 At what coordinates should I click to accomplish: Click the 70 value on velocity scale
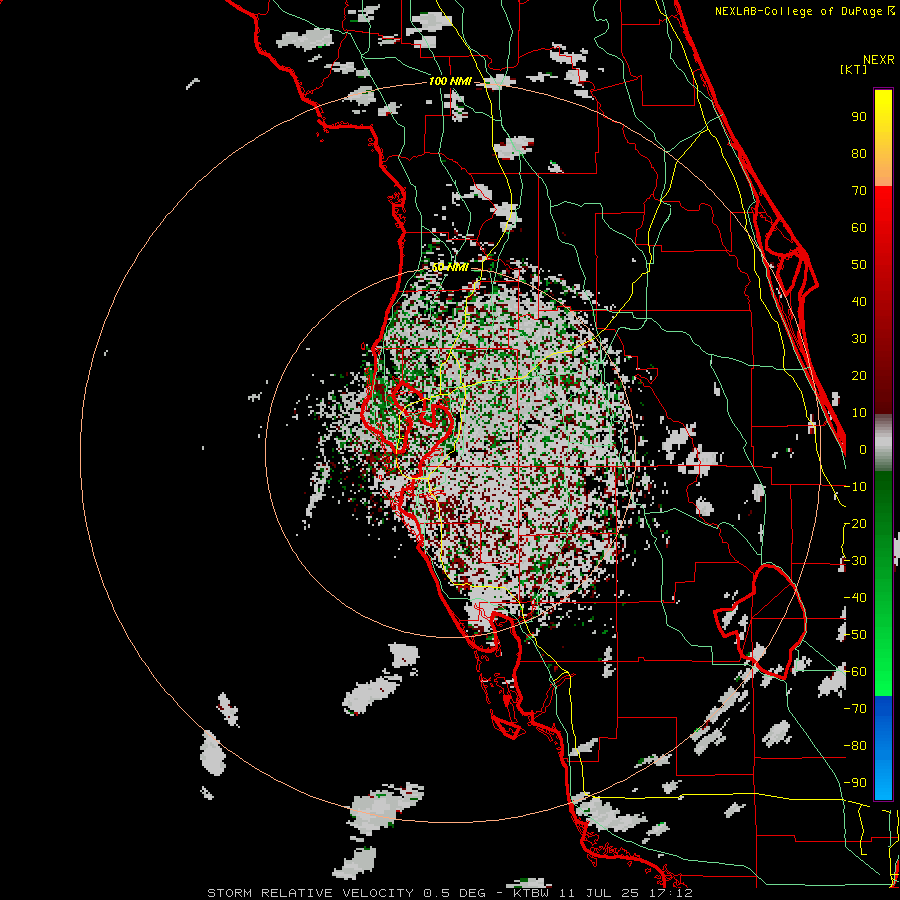click(859, 191)
